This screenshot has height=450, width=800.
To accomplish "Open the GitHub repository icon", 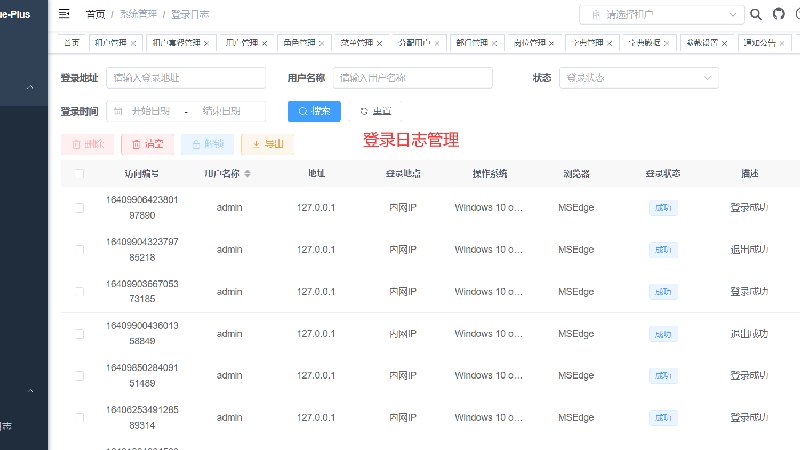I will [x=779, y=14].
